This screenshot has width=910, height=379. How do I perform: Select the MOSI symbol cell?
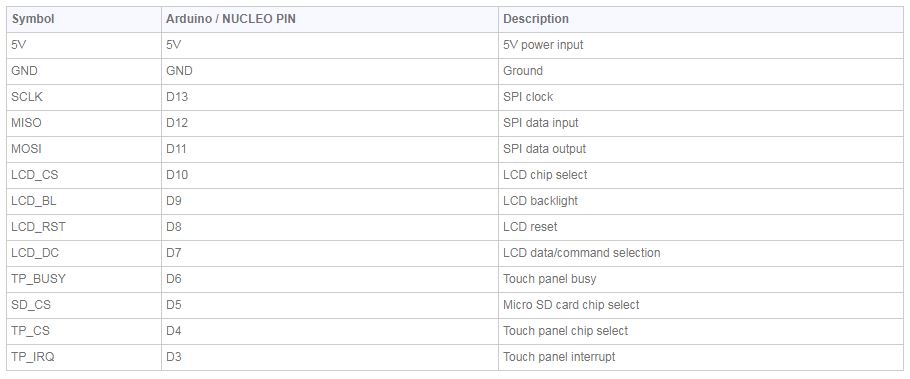pyautogui.click(x=84, y=149)
